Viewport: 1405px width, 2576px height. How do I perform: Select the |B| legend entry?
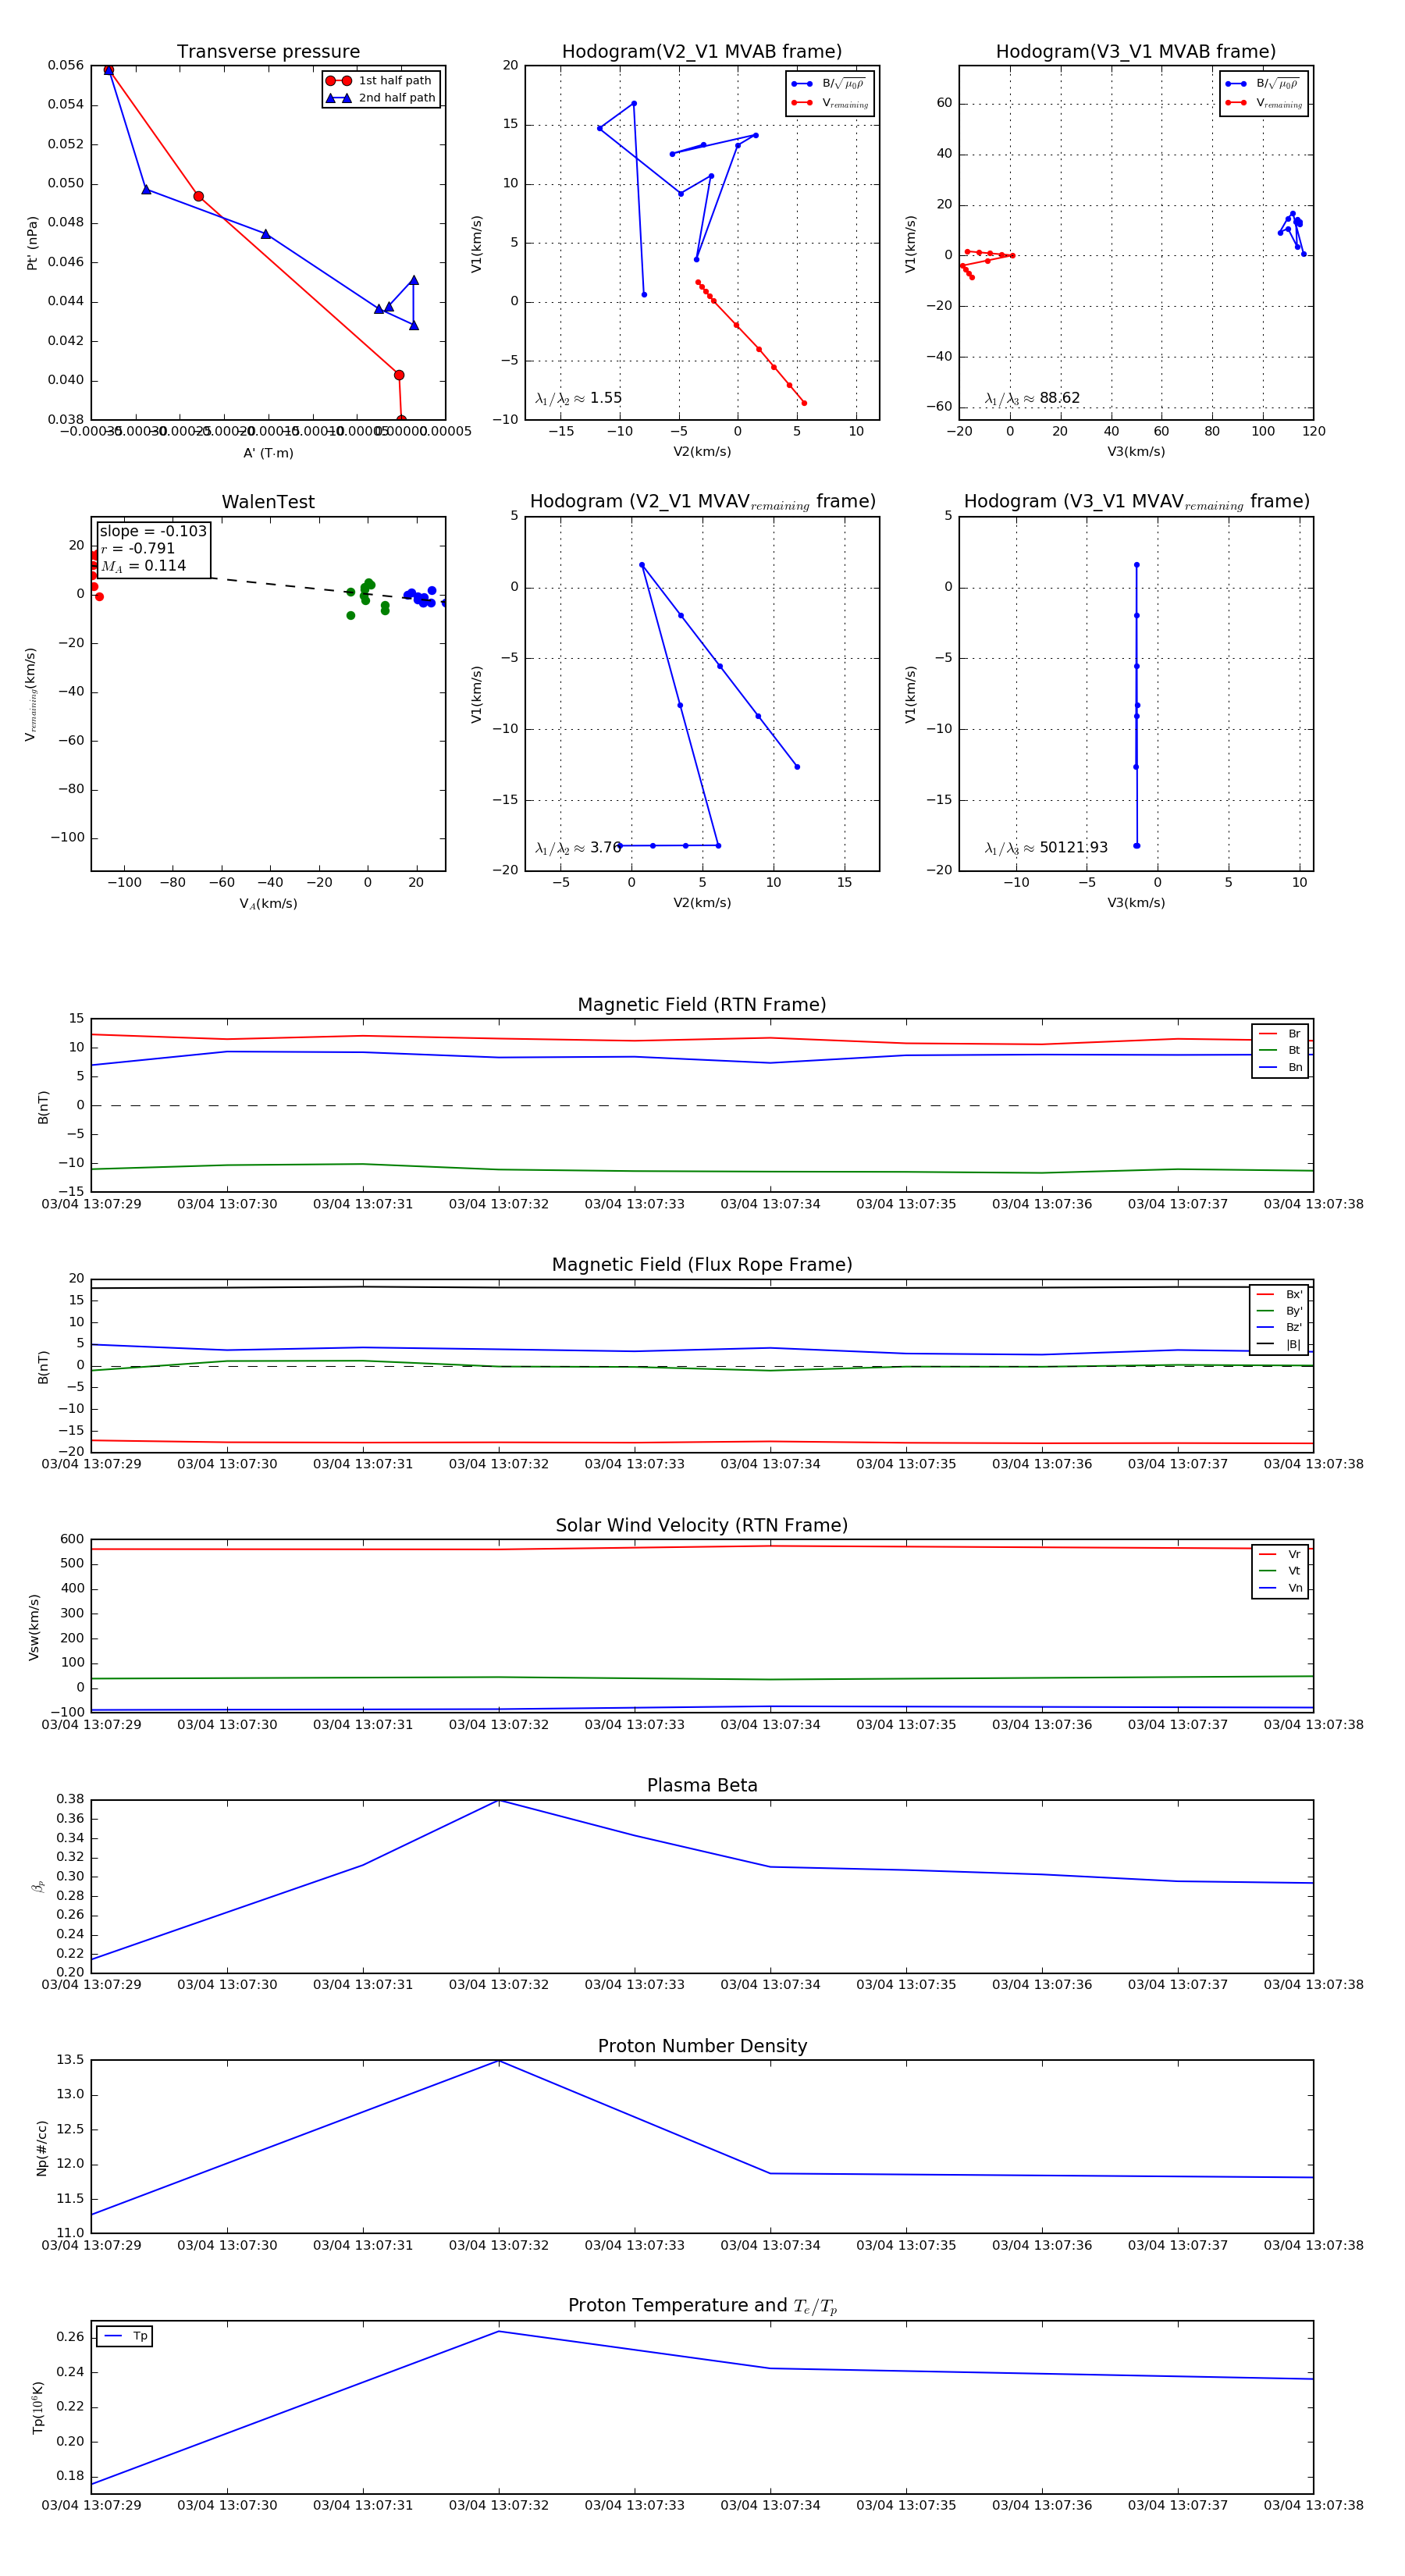[1279, 1344]
